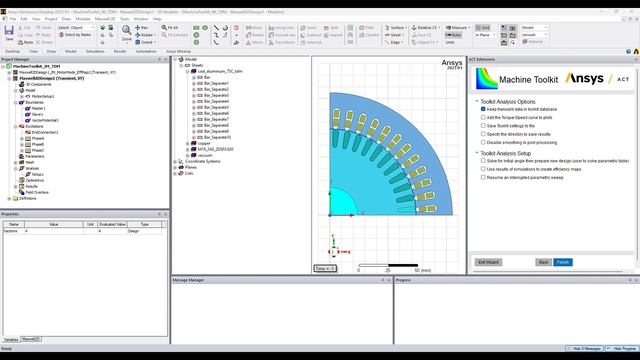Open the File menu
Image resolution: width=640 pixels, height=360 pixels.
click(13, 19)
